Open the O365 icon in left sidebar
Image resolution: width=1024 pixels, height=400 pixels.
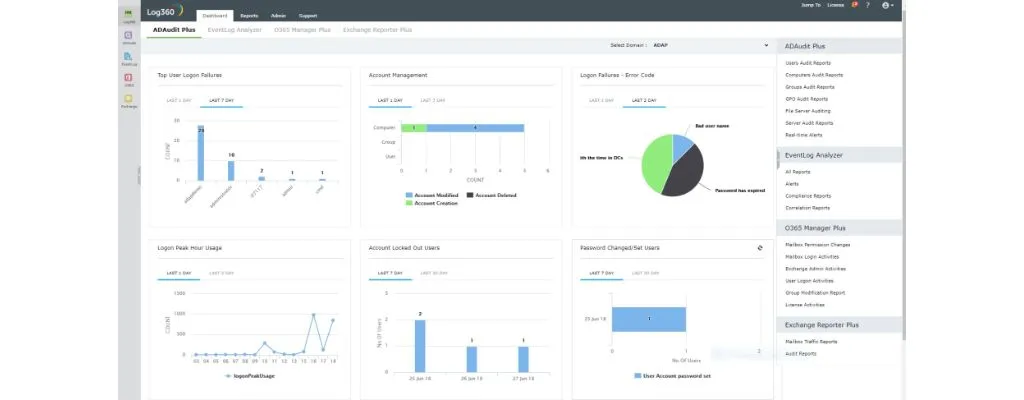point(129,79)
